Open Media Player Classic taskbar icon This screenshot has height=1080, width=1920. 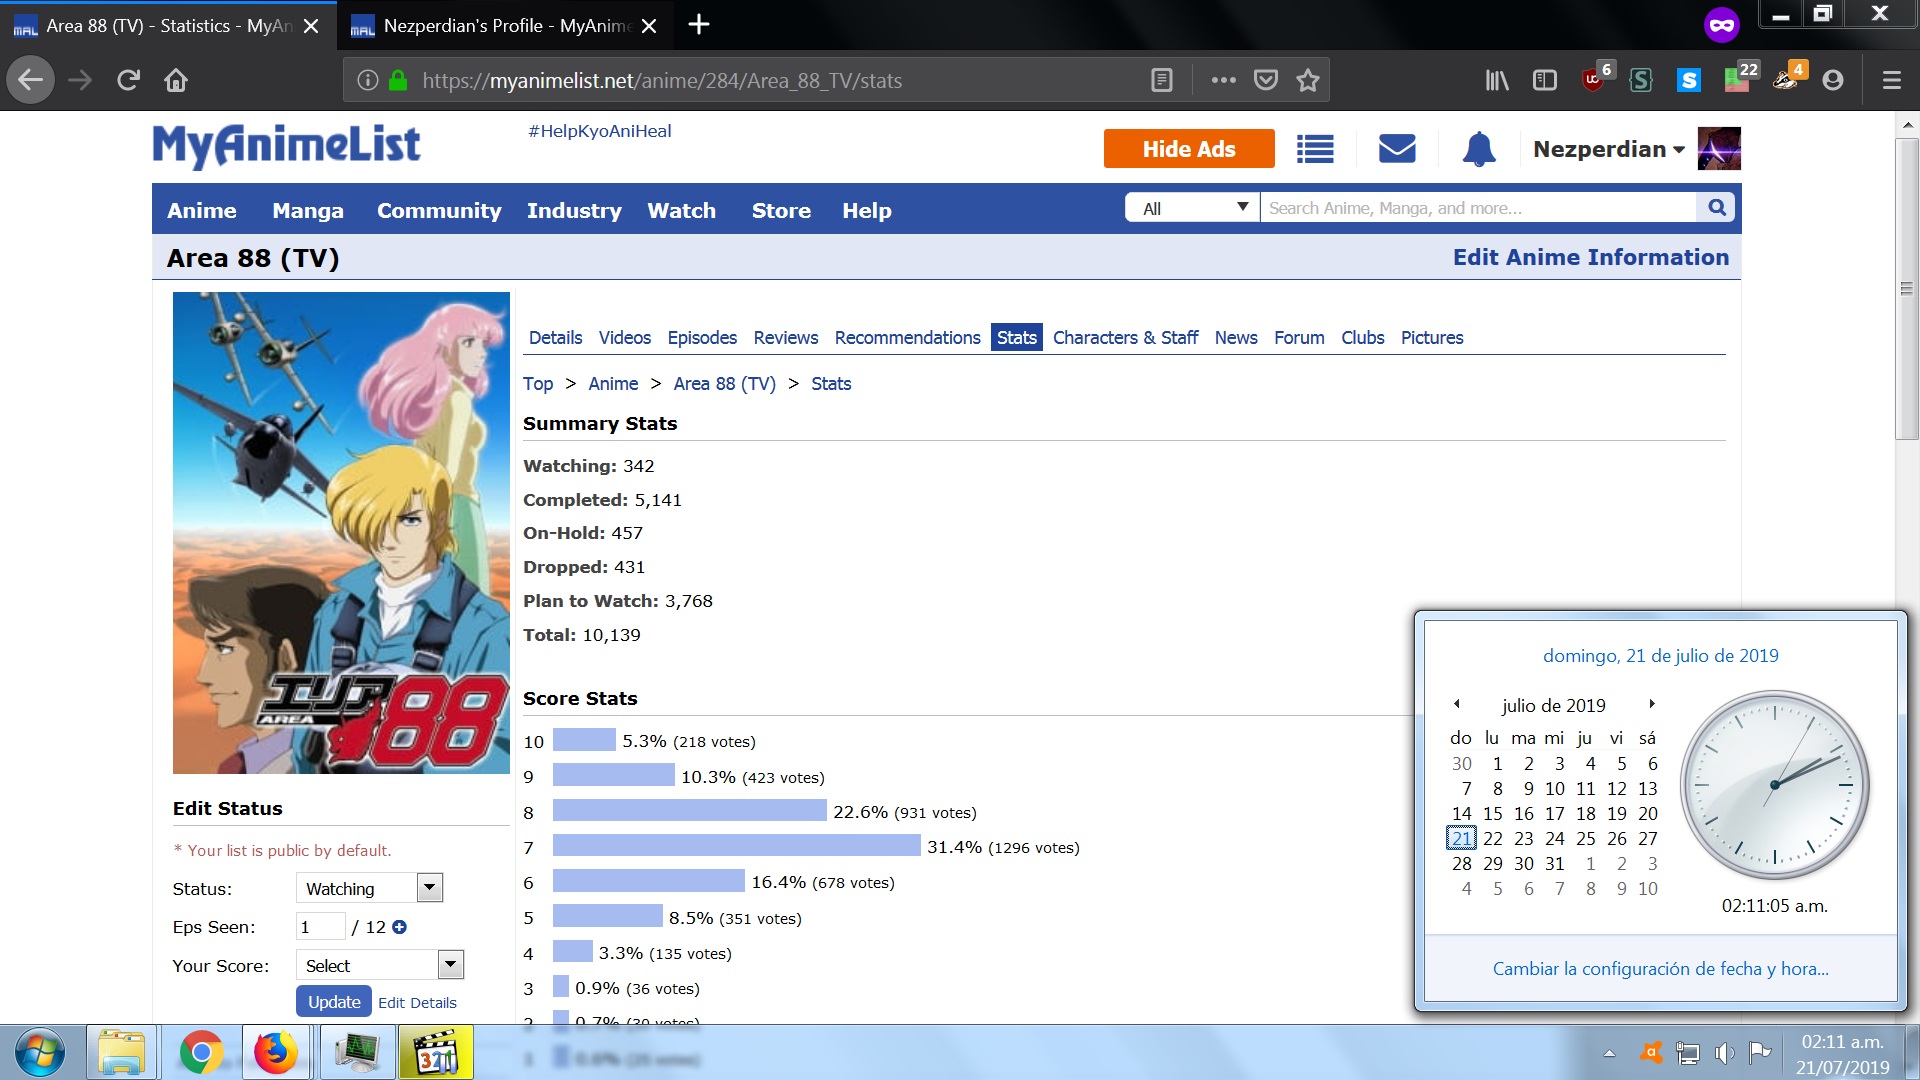pyautogui.click(x=437, y=1053)
